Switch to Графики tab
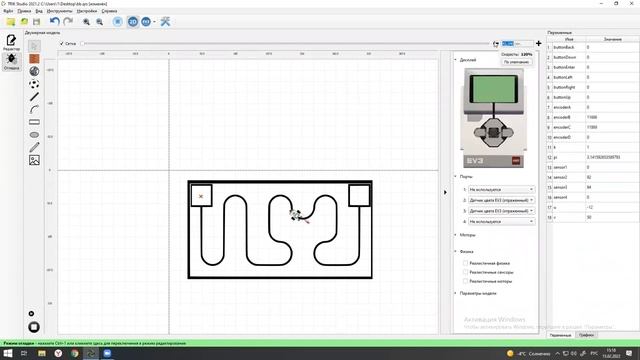The height and width of the screenshot is (360, 640). point(586,335)
